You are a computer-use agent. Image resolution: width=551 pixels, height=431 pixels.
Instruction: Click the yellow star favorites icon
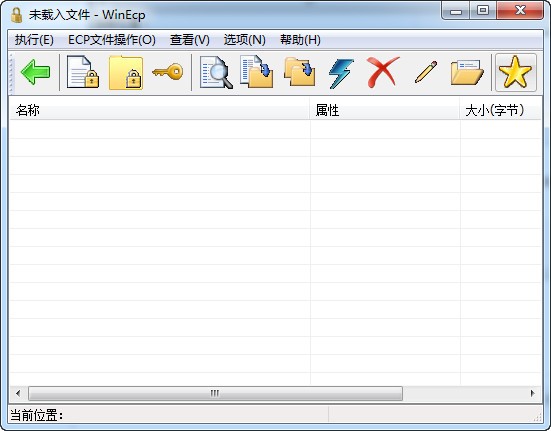(x=516, y=72)
